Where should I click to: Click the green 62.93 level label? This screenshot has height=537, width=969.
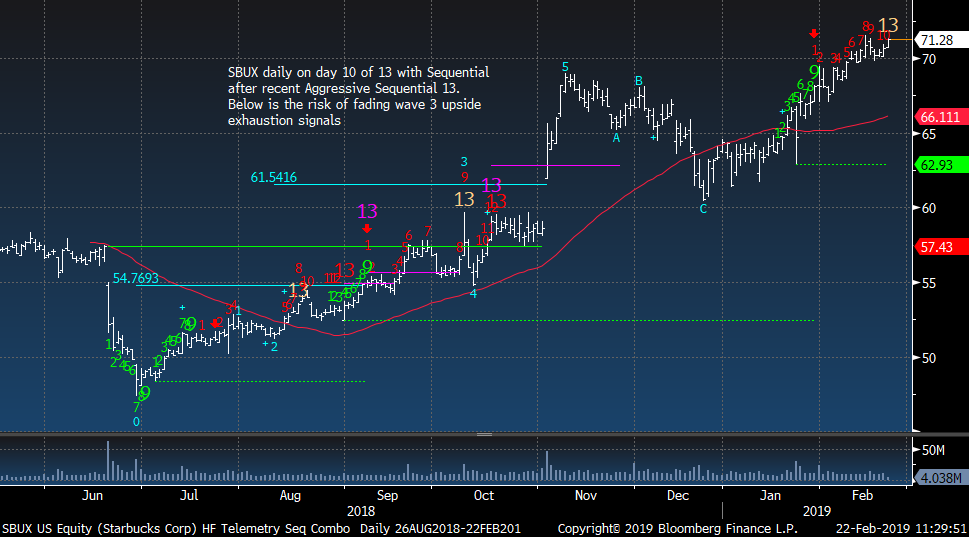pos(940,165)
